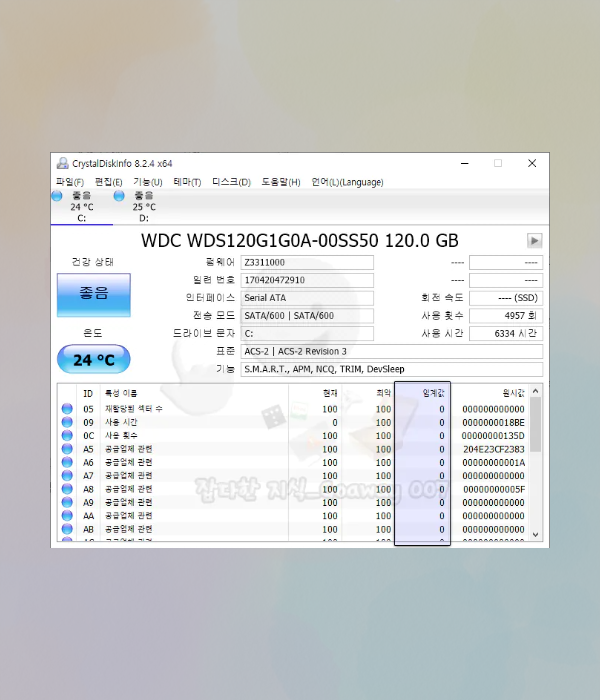The height and width of the screenshot is (700, 600).
Task: Click the 임계값 column header
Action: point(433,393)
